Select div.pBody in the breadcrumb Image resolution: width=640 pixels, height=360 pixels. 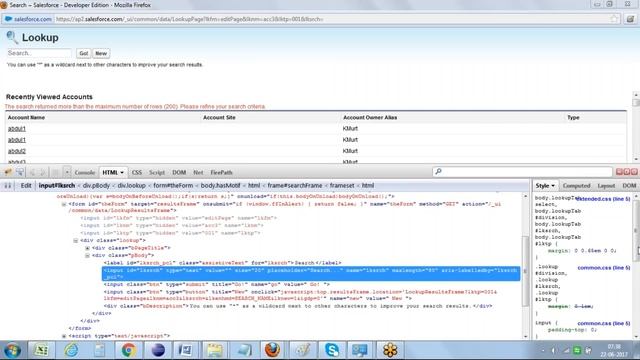[x=96, y=186]
